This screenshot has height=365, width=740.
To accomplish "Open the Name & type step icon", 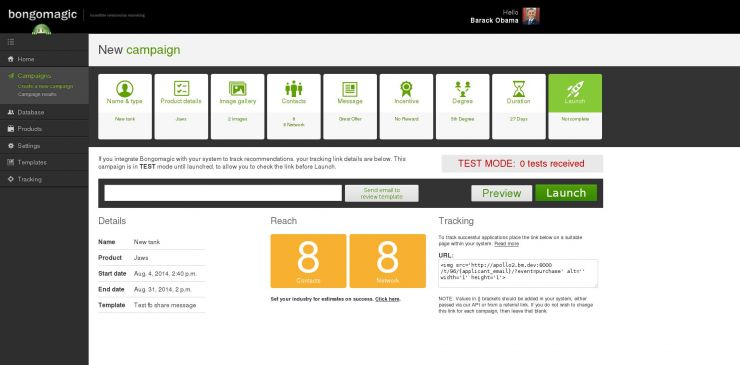I will tap(125, 89).
